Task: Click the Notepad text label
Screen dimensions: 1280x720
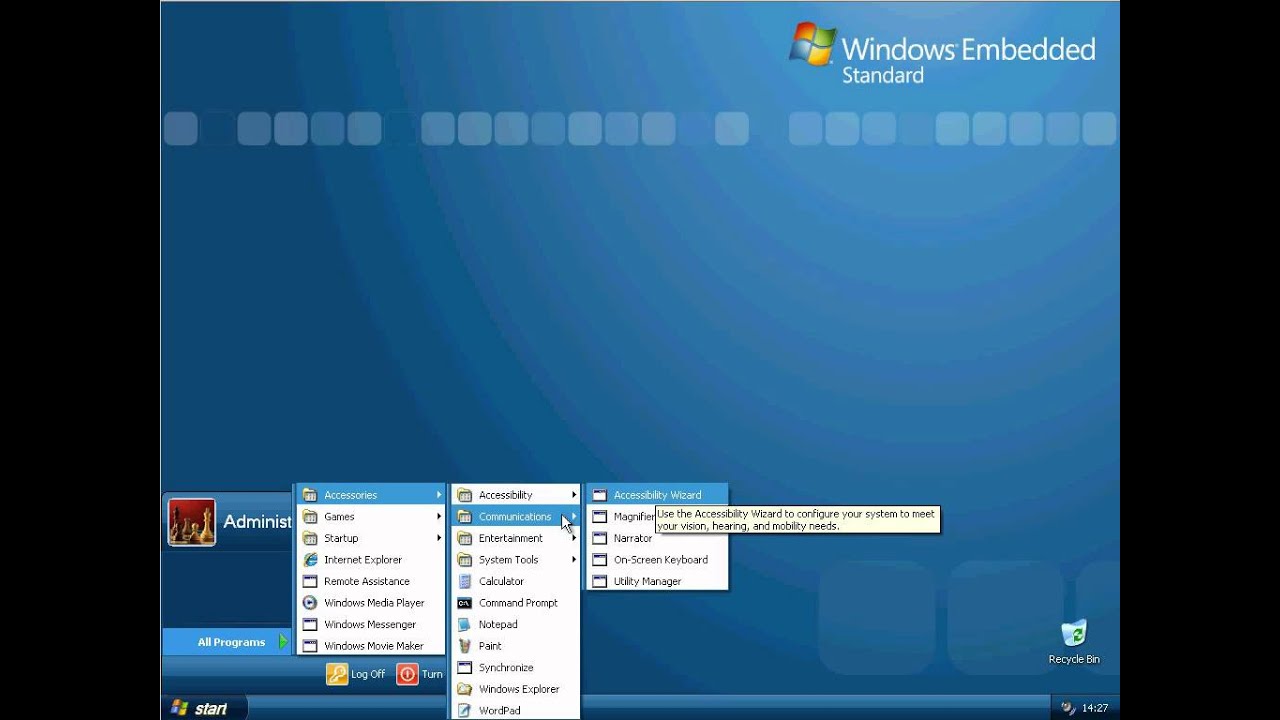Action: click(x=498, y=624)
